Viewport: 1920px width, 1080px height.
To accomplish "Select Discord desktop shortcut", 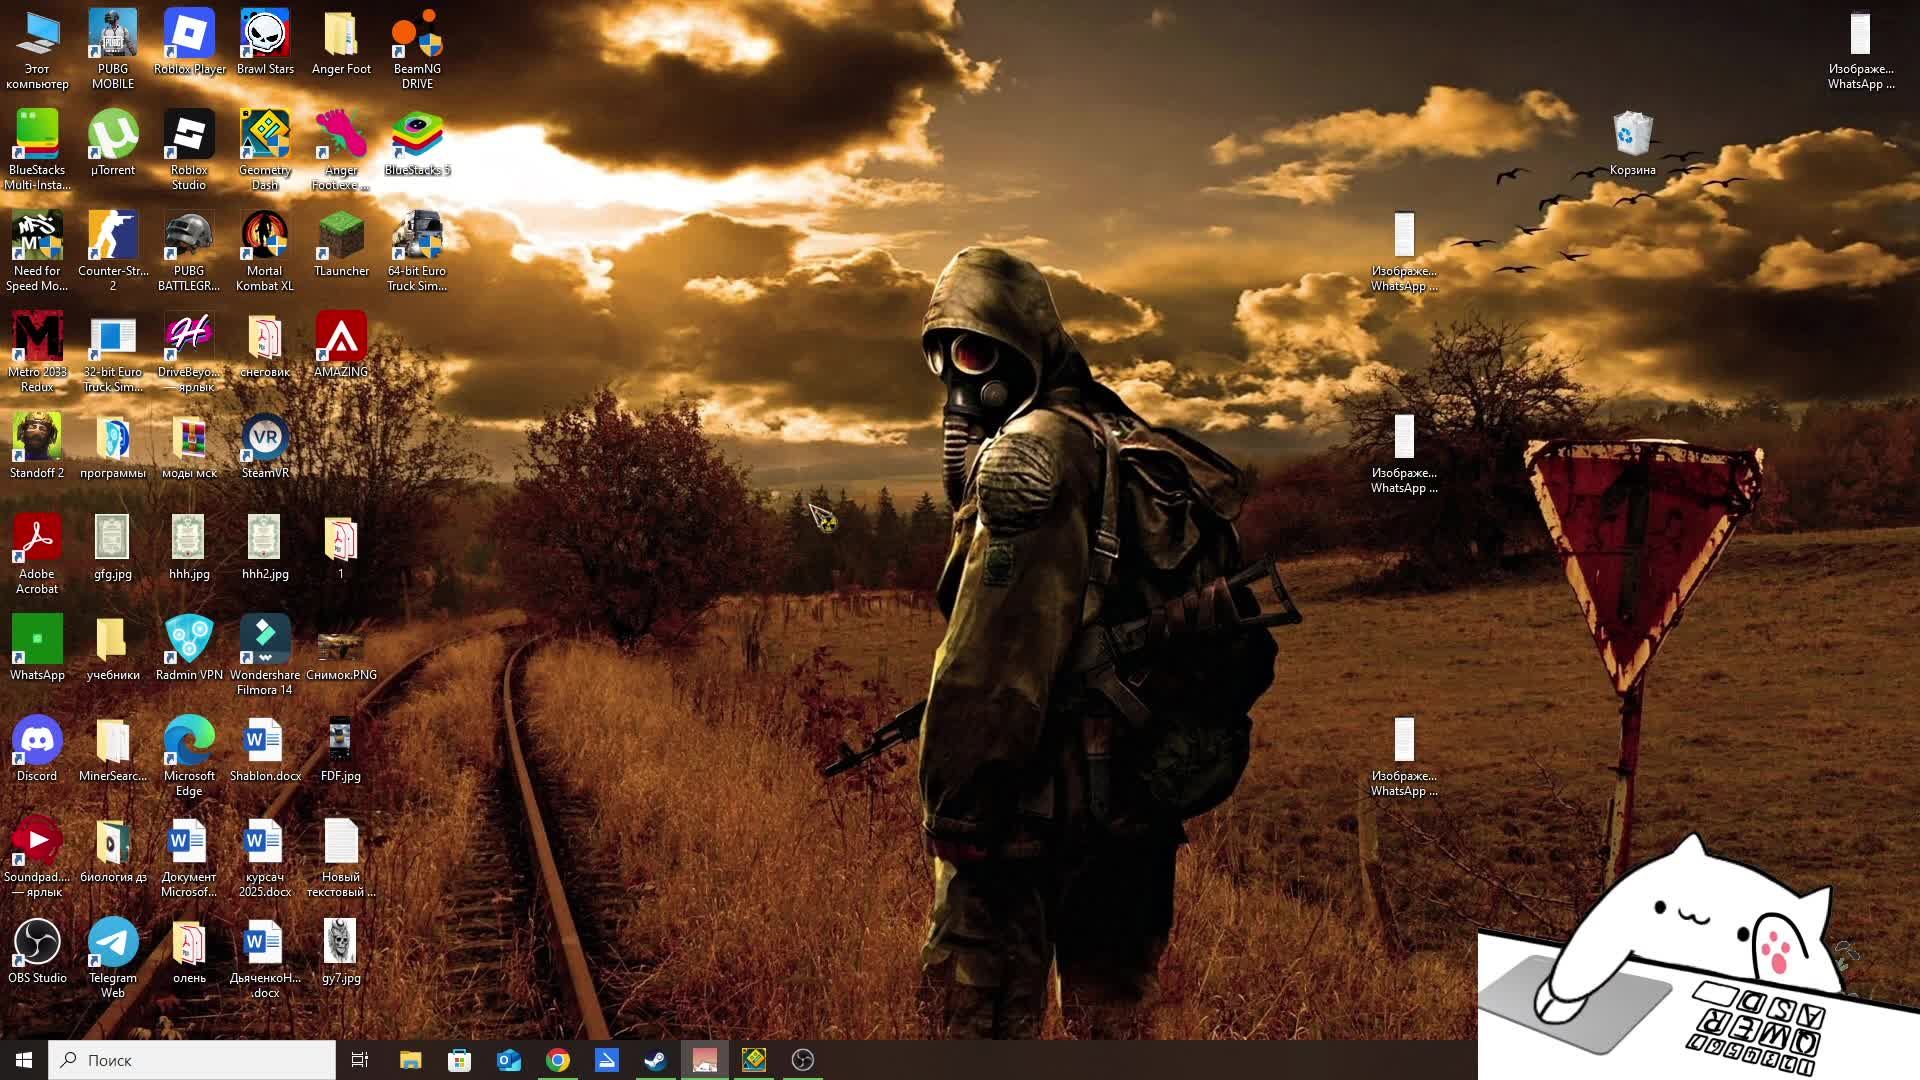I will click(37, 749).
